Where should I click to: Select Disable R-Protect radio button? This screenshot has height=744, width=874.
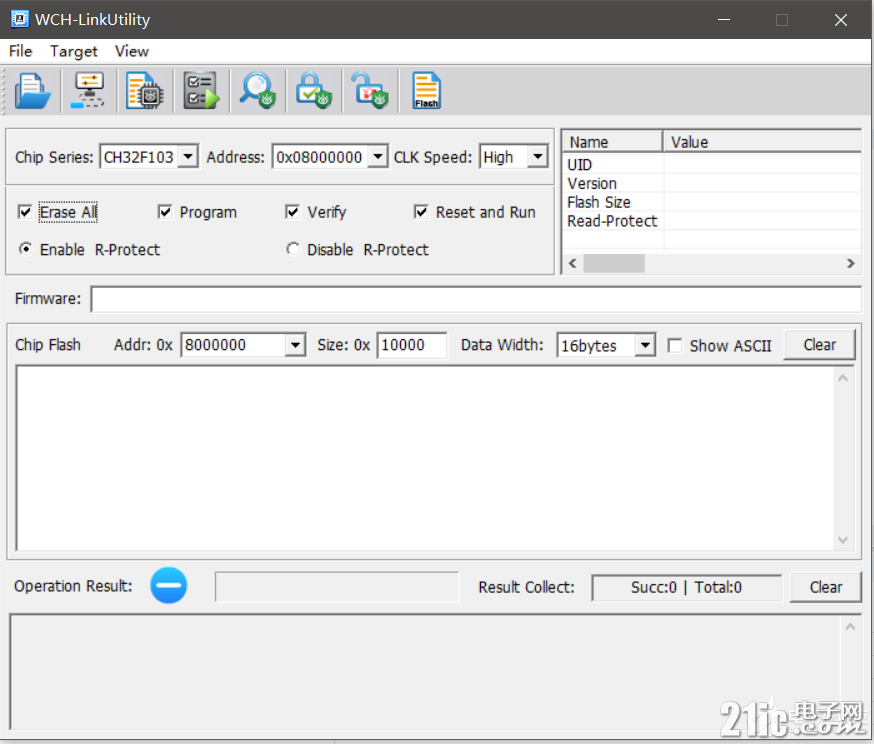pos(293,249)
